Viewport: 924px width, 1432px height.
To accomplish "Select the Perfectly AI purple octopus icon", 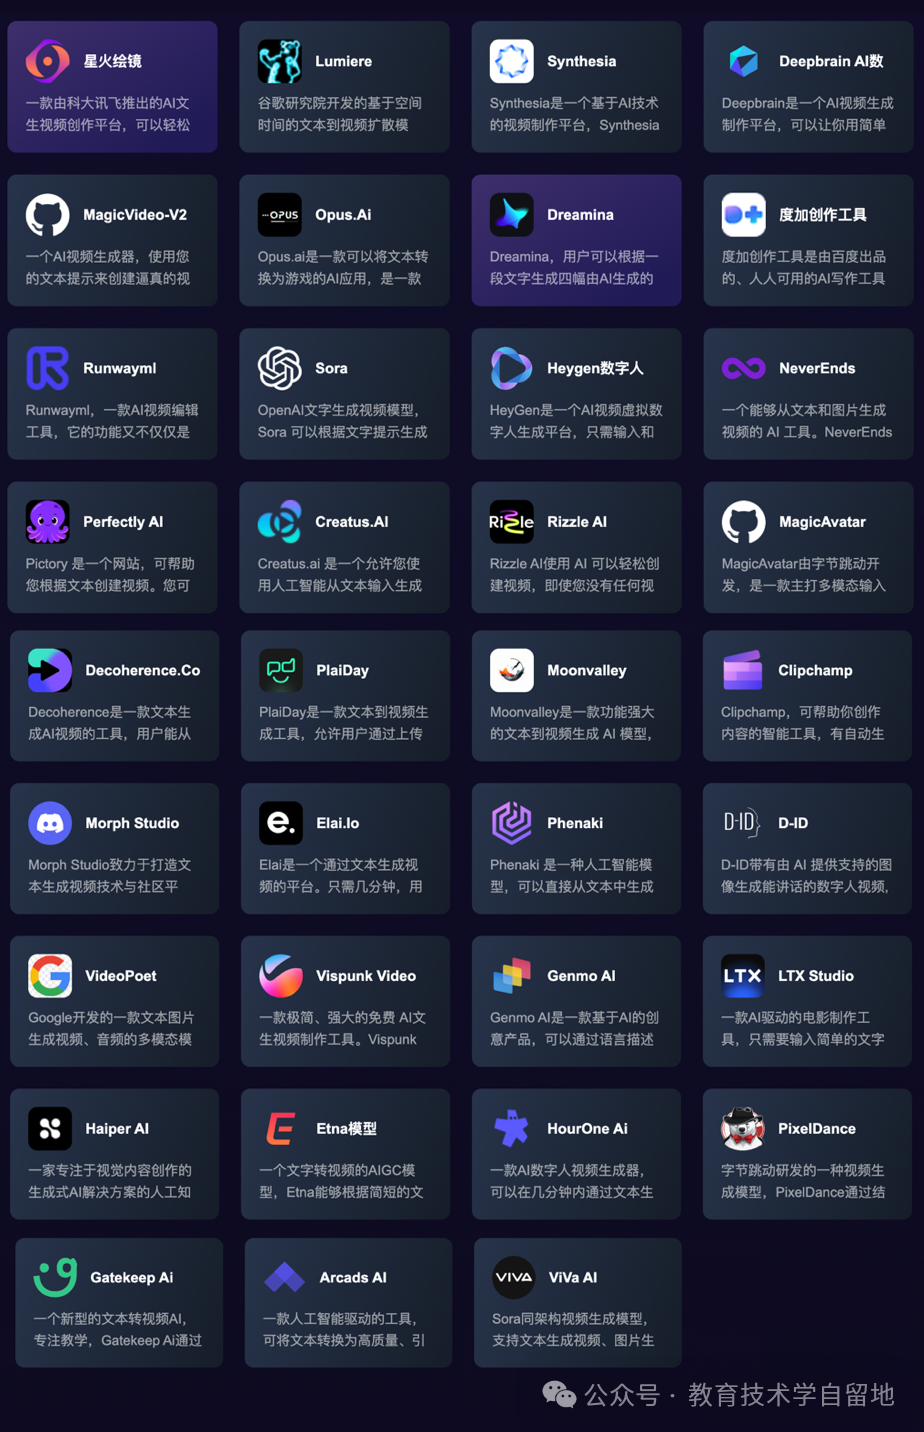I will tap(47, 522).
